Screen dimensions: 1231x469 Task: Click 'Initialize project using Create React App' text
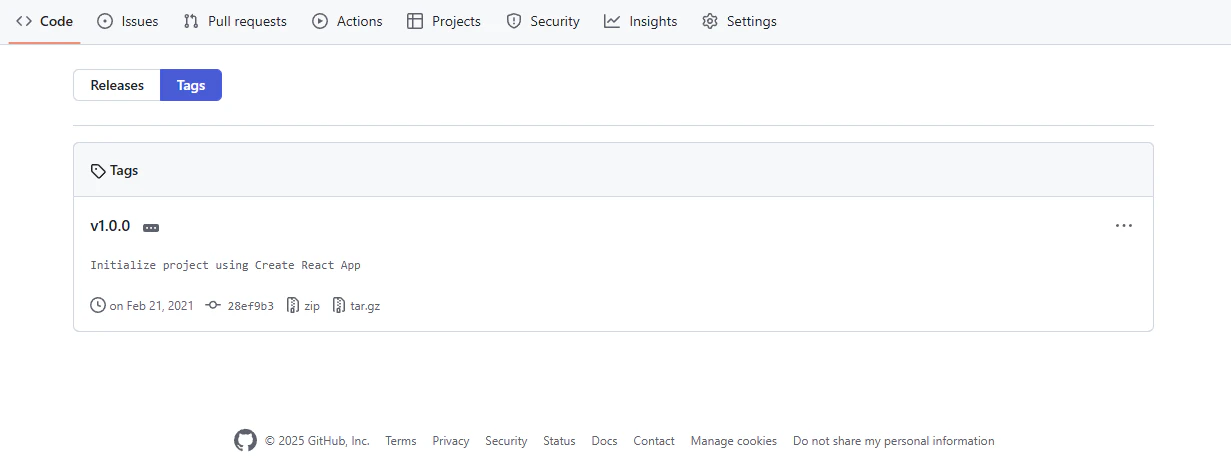(225, 265)
